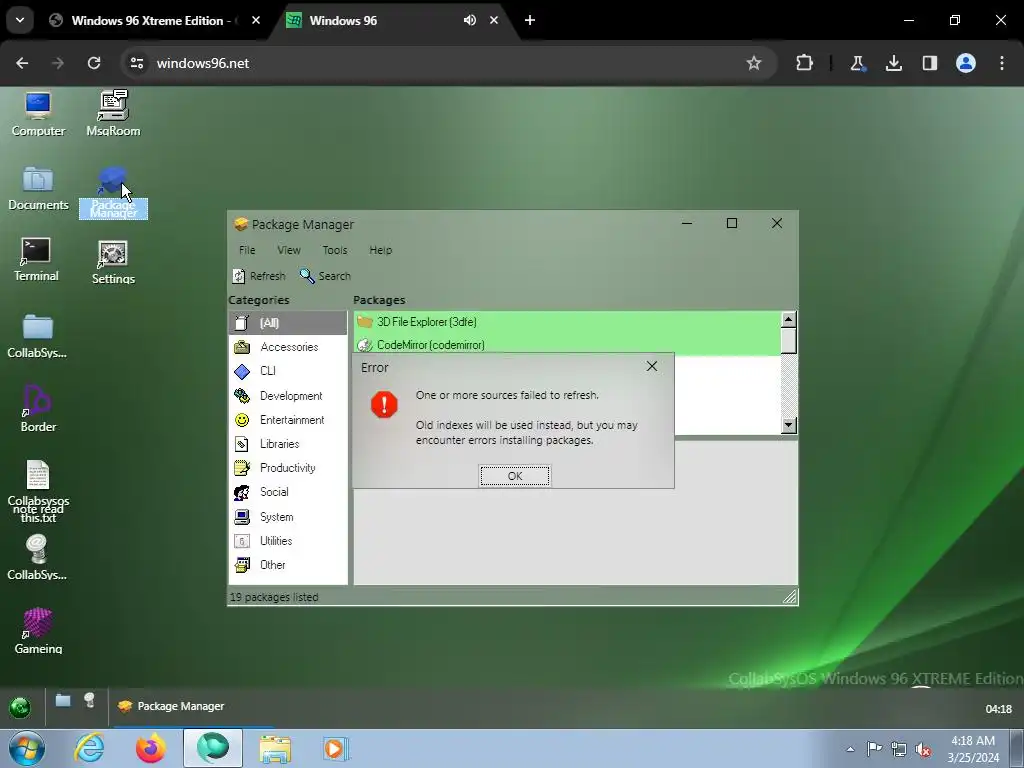
Task: Open the Gameing desktop shortcut
Action: coord(38,631)
